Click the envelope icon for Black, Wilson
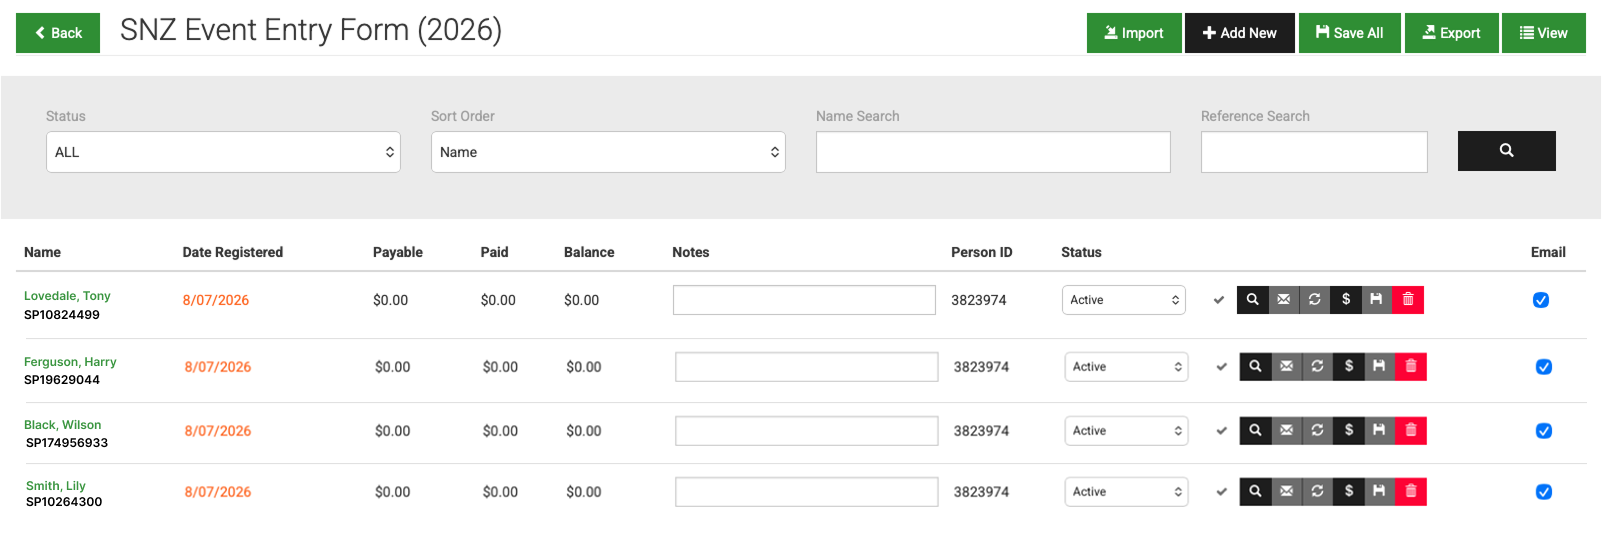Viewport: 1602px width, 534px height. point(1287,431)
